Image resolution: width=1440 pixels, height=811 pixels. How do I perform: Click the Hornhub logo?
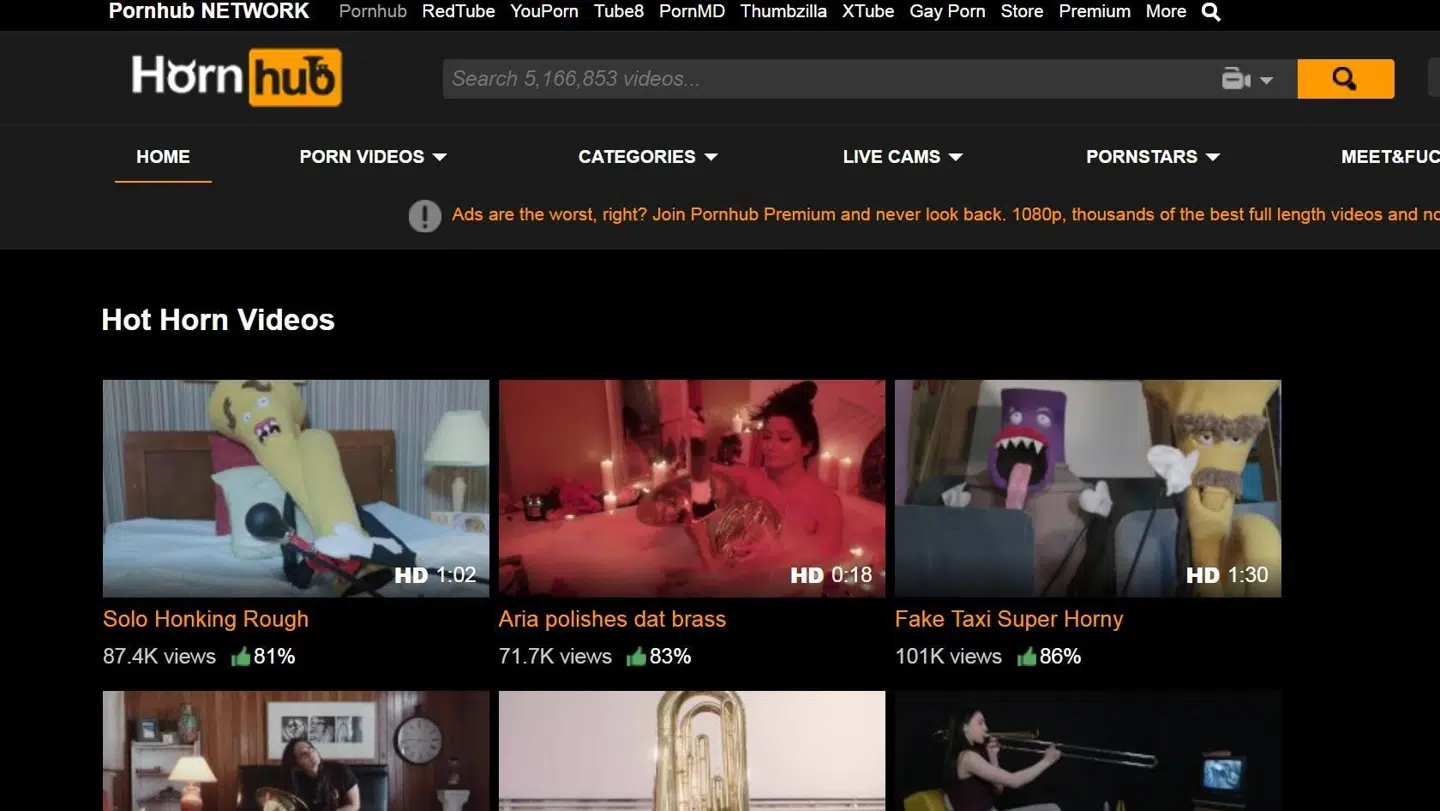236,77
